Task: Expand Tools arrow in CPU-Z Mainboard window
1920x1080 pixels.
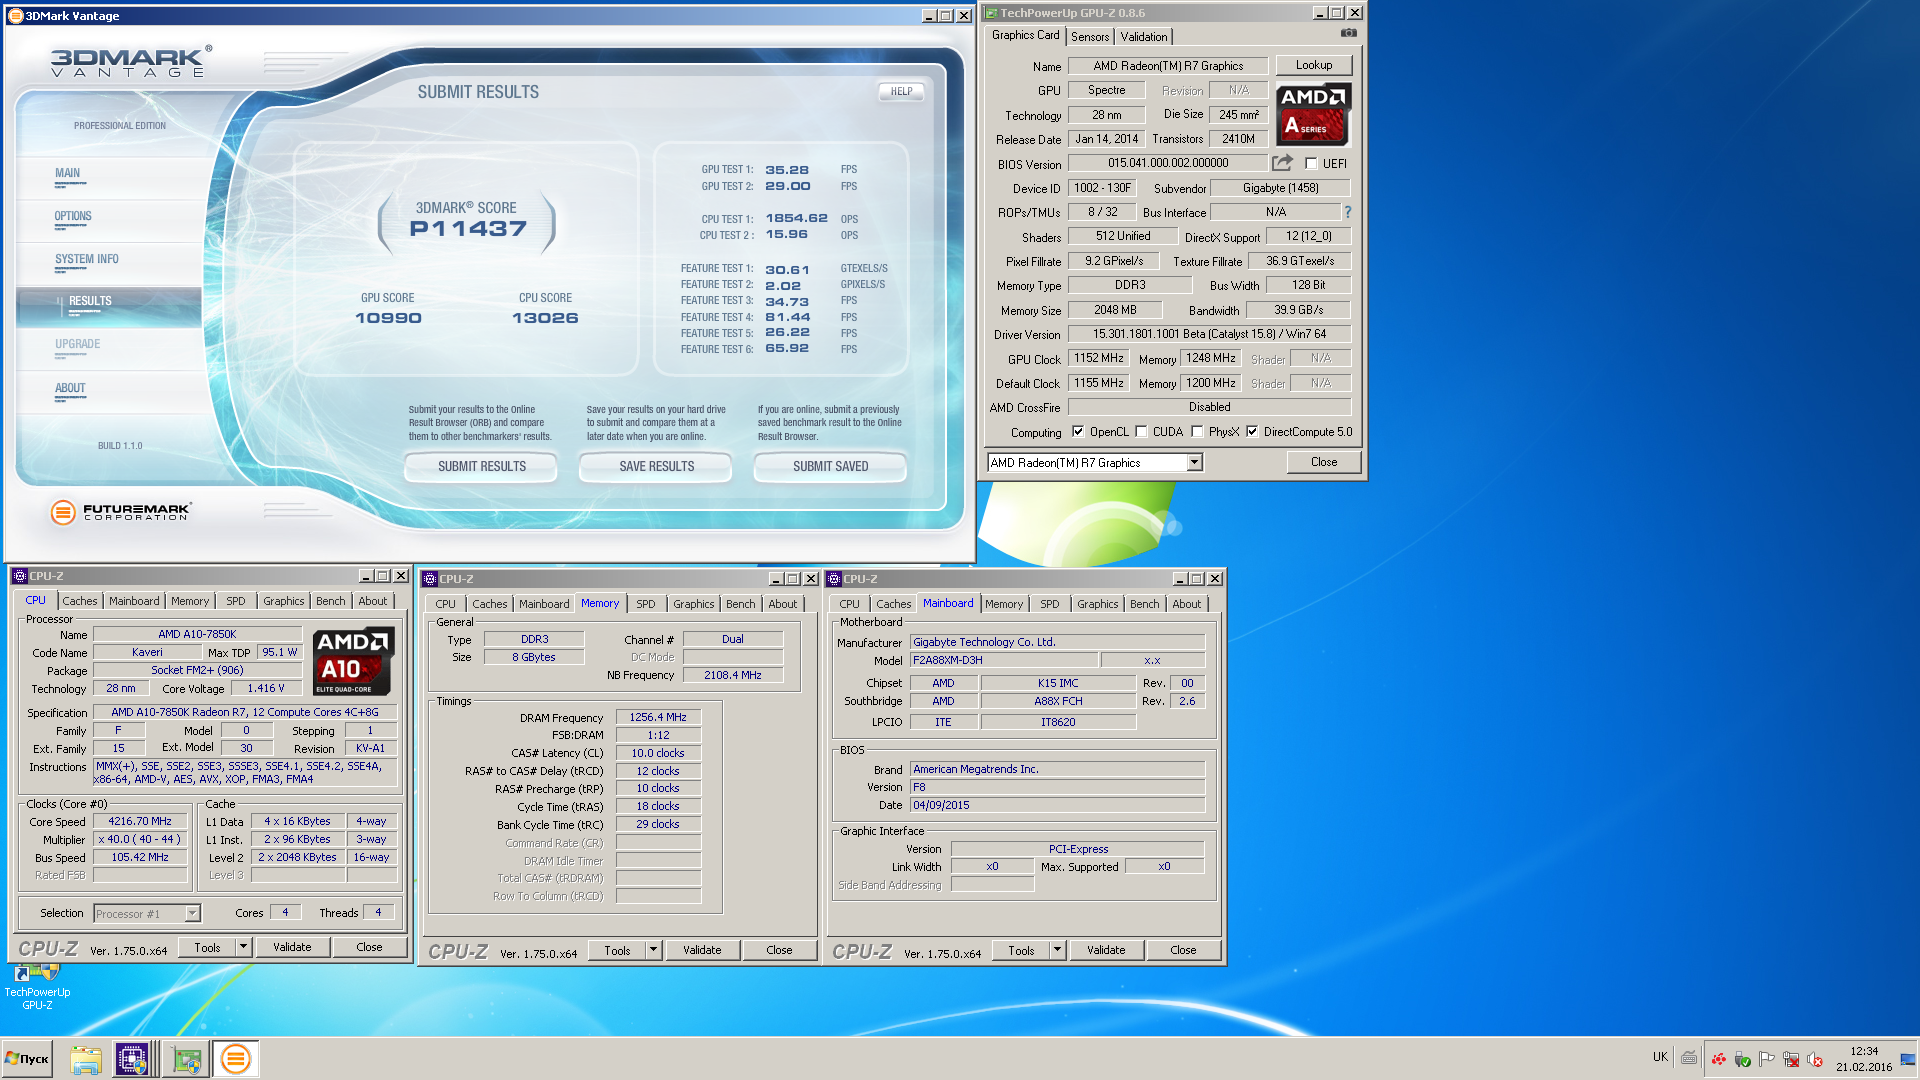Action: click(1057, 950)
